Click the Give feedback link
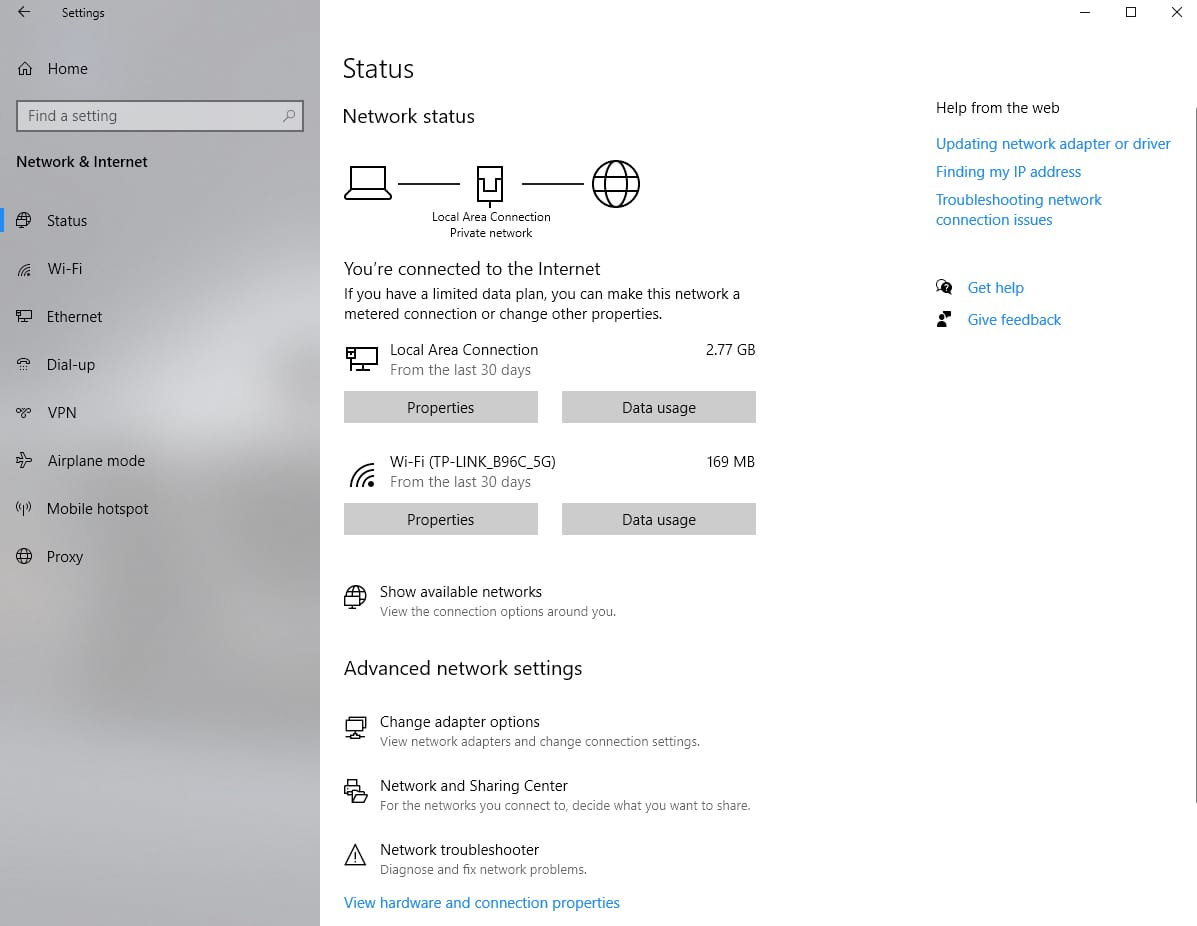This screenshot has width=1197, height=926. (x=1014, y=320)
